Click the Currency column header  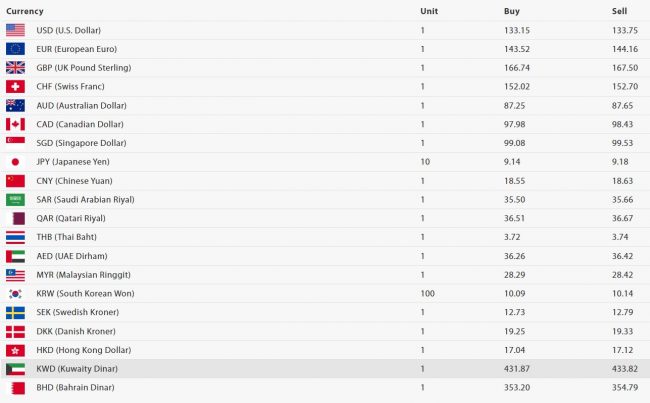(x=25, y=11)
